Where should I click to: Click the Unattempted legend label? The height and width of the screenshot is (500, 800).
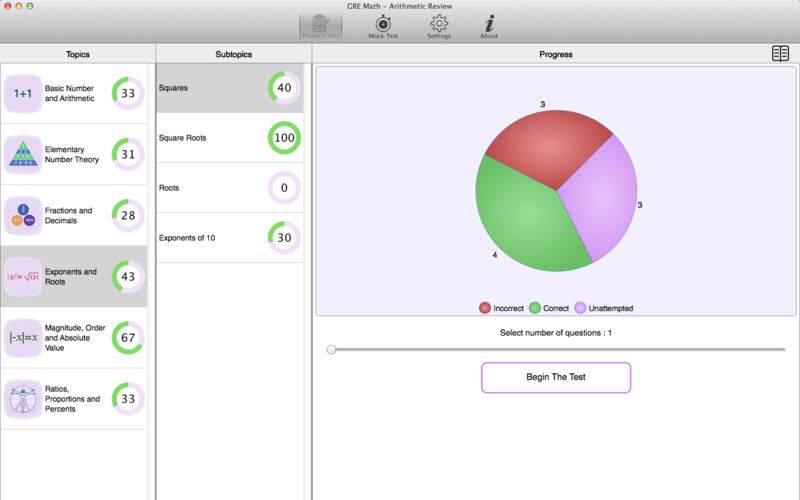[x=611, y=308]
